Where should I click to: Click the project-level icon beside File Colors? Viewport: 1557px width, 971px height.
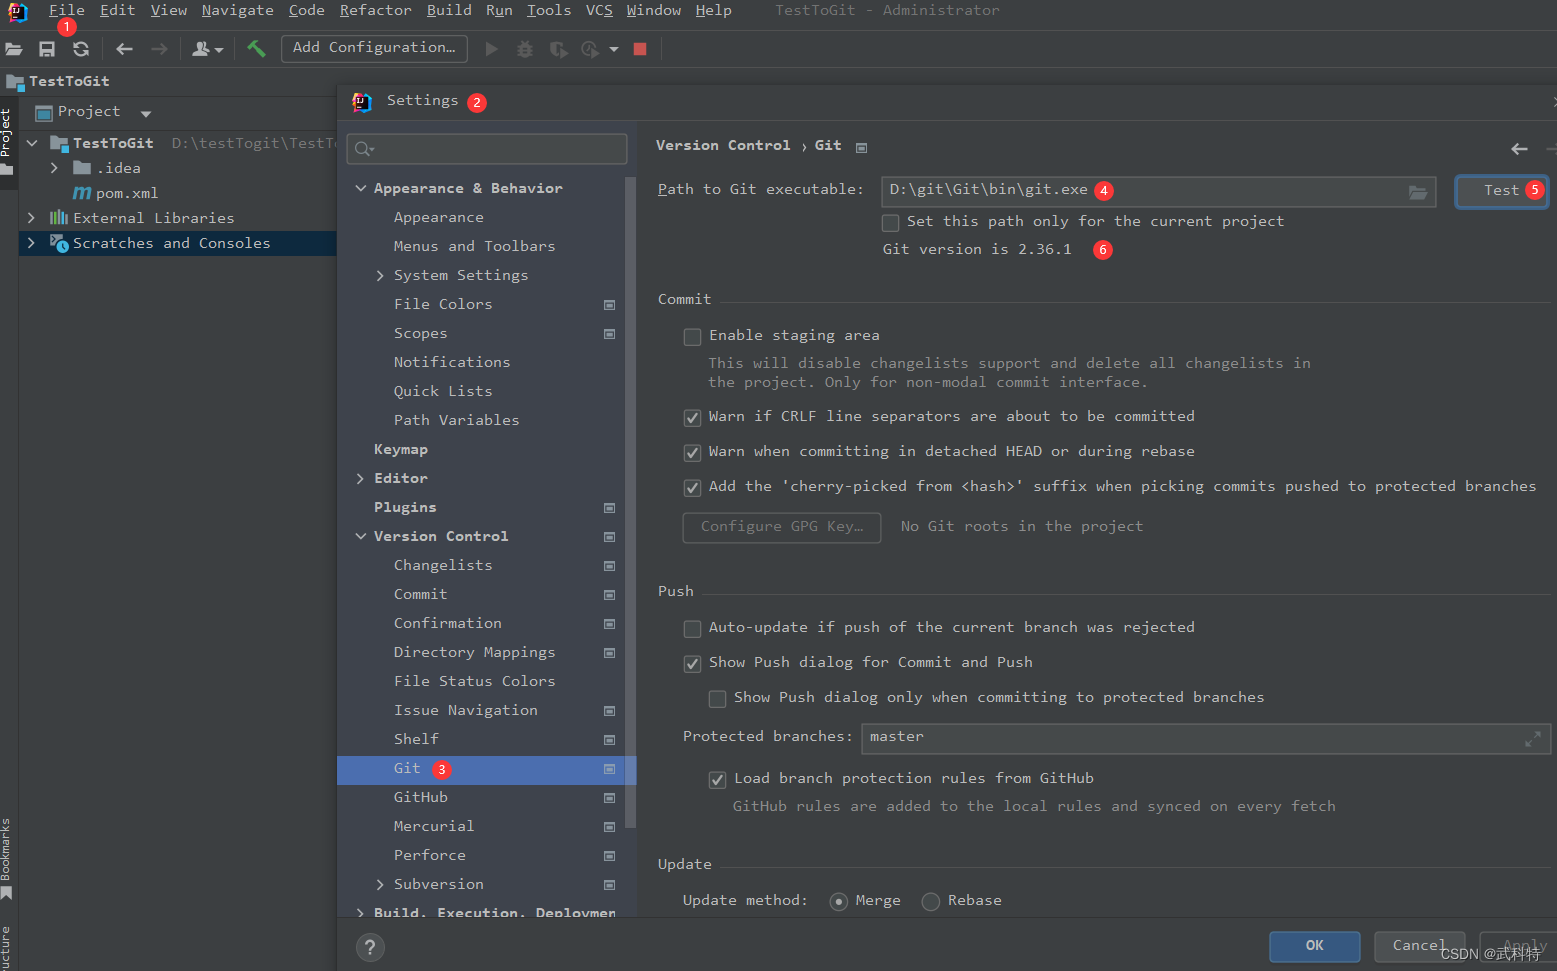(x=609, y=305)
